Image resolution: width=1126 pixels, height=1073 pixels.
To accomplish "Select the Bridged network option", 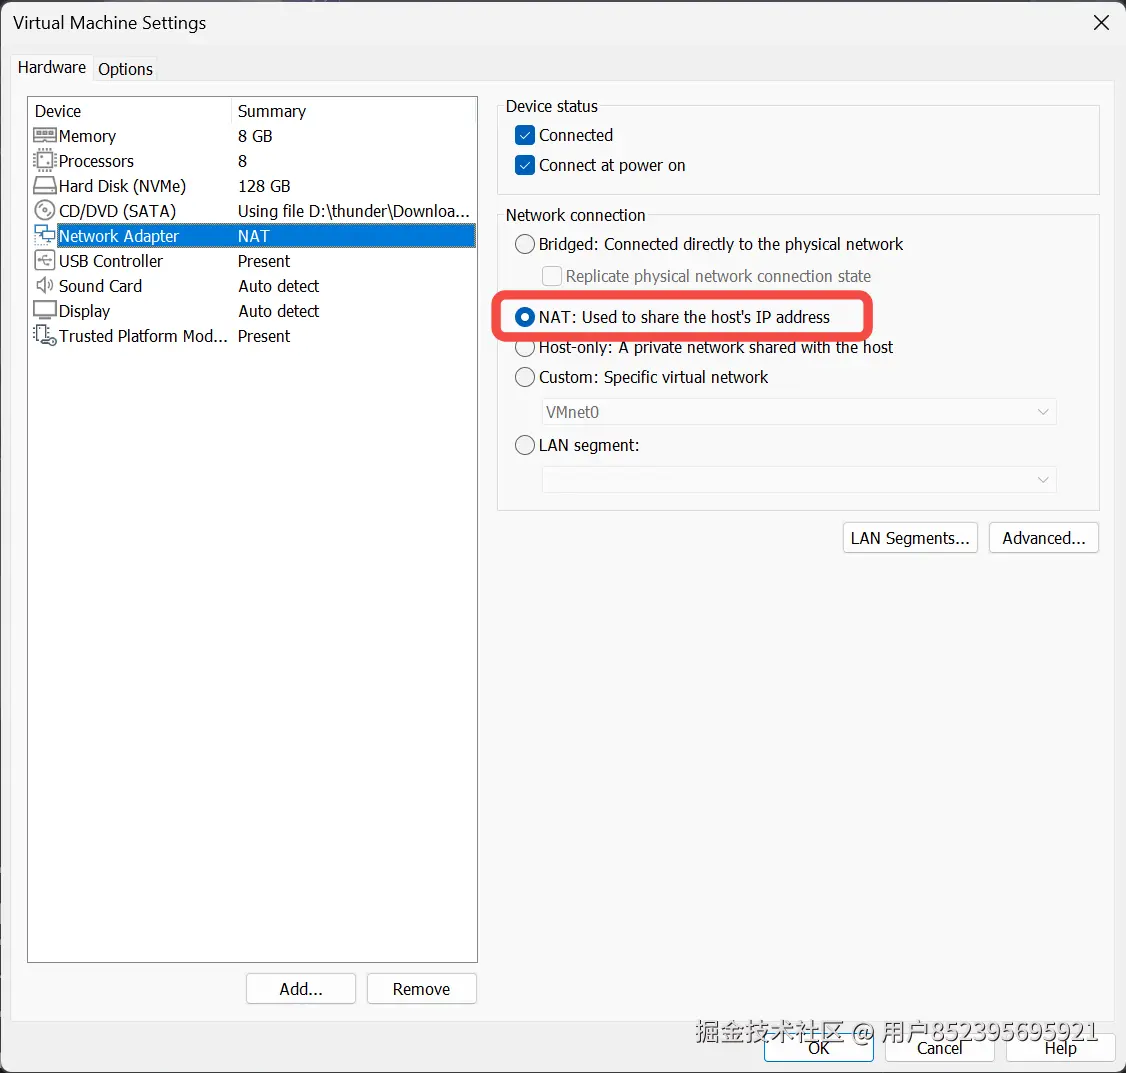I will coord(525,244).
